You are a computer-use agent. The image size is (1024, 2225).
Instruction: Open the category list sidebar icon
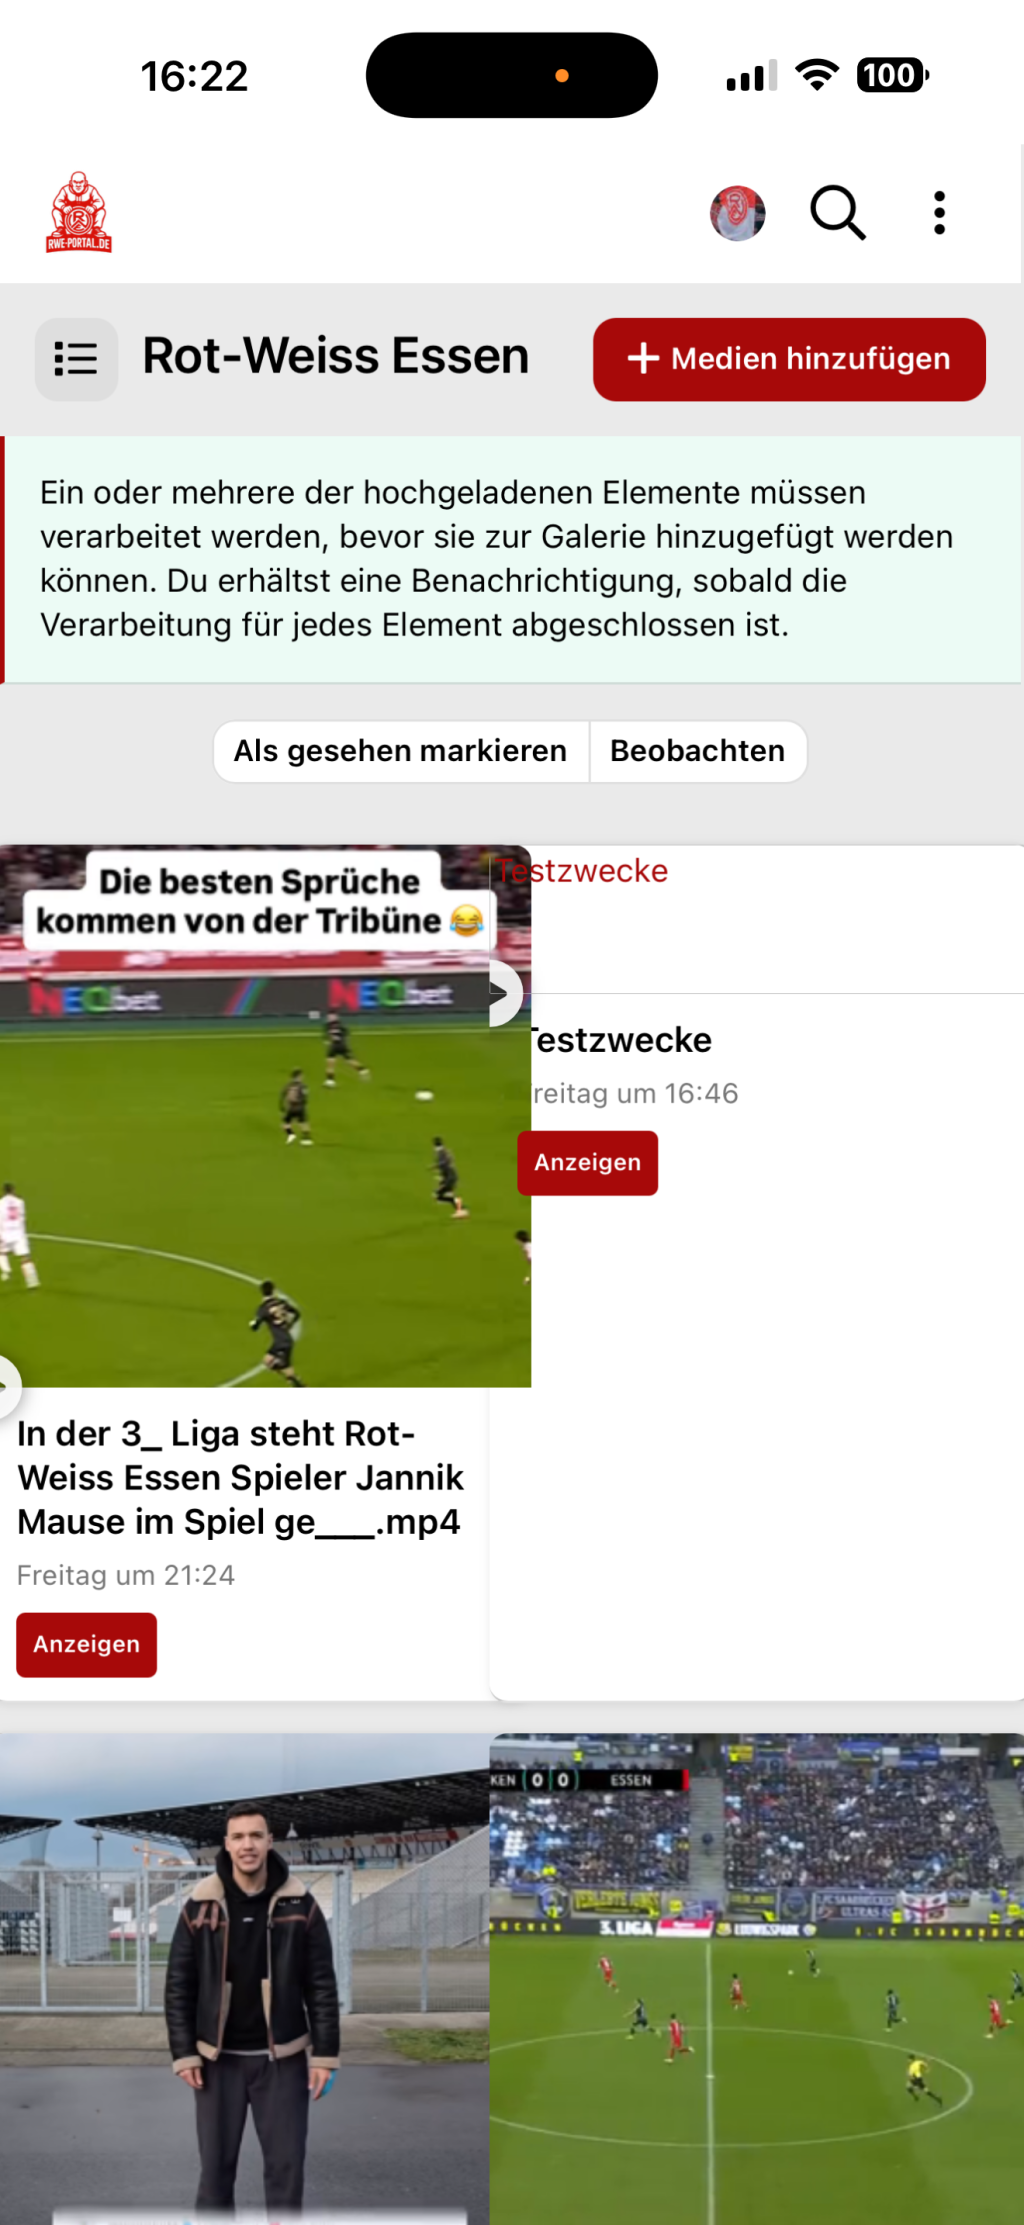(x=76, y=359)
